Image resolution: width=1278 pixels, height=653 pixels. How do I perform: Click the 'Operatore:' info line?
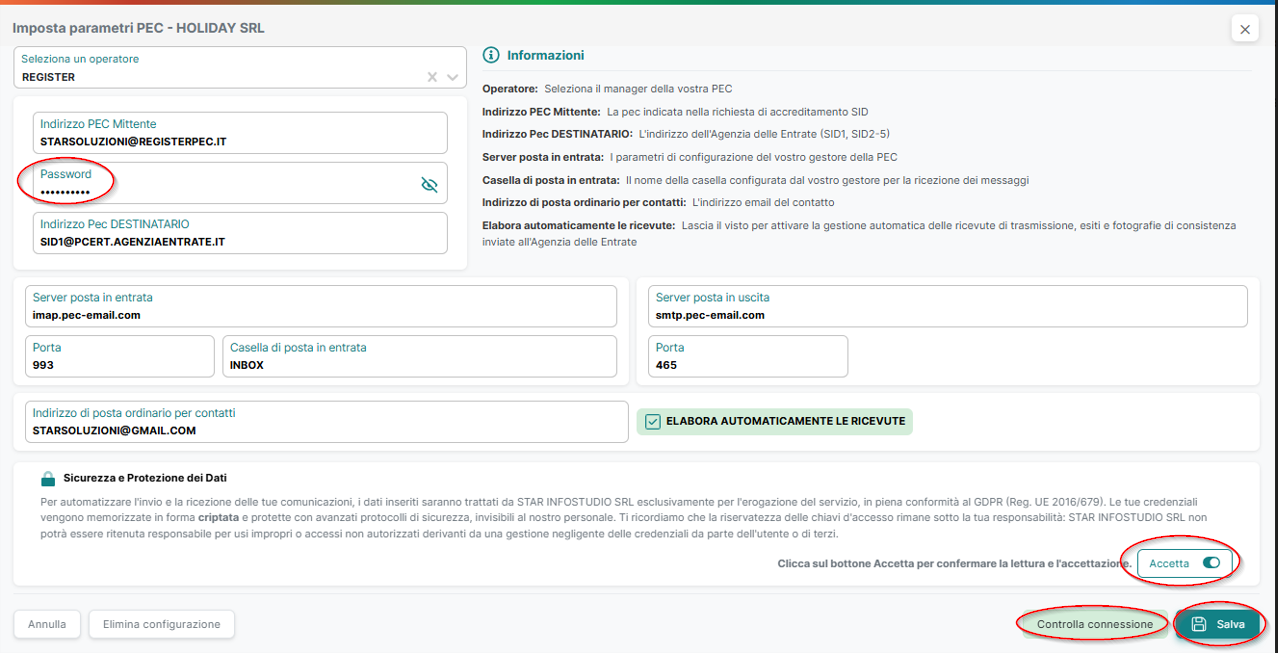(x=608, y=89)
